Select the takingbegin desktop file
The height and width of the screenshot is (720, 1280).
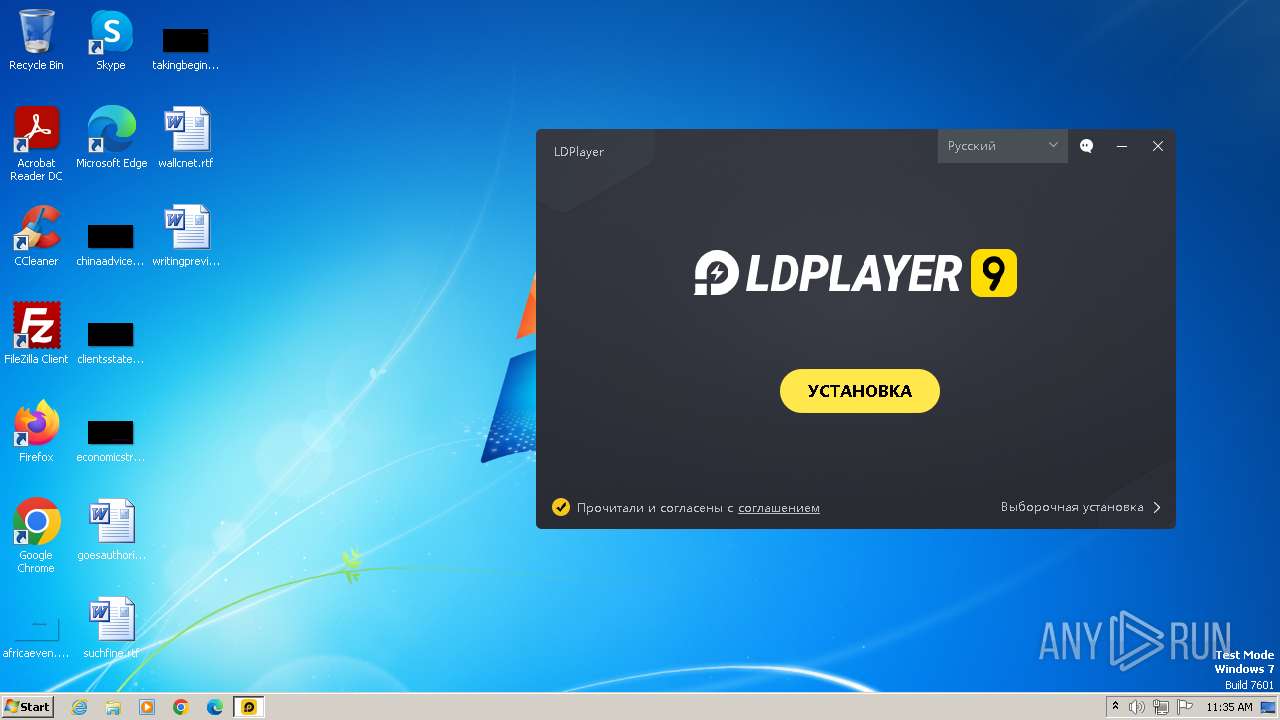tap(185, 48)
